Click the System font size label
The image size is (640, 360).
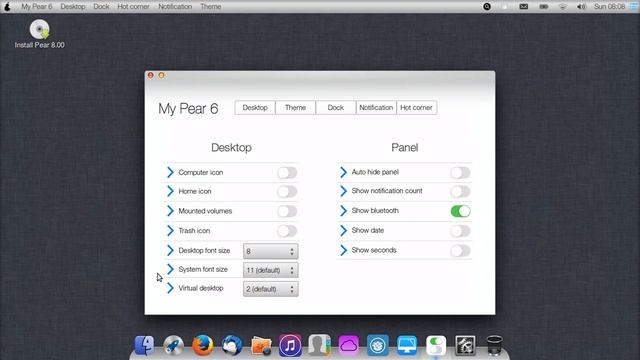pos(203,269)
